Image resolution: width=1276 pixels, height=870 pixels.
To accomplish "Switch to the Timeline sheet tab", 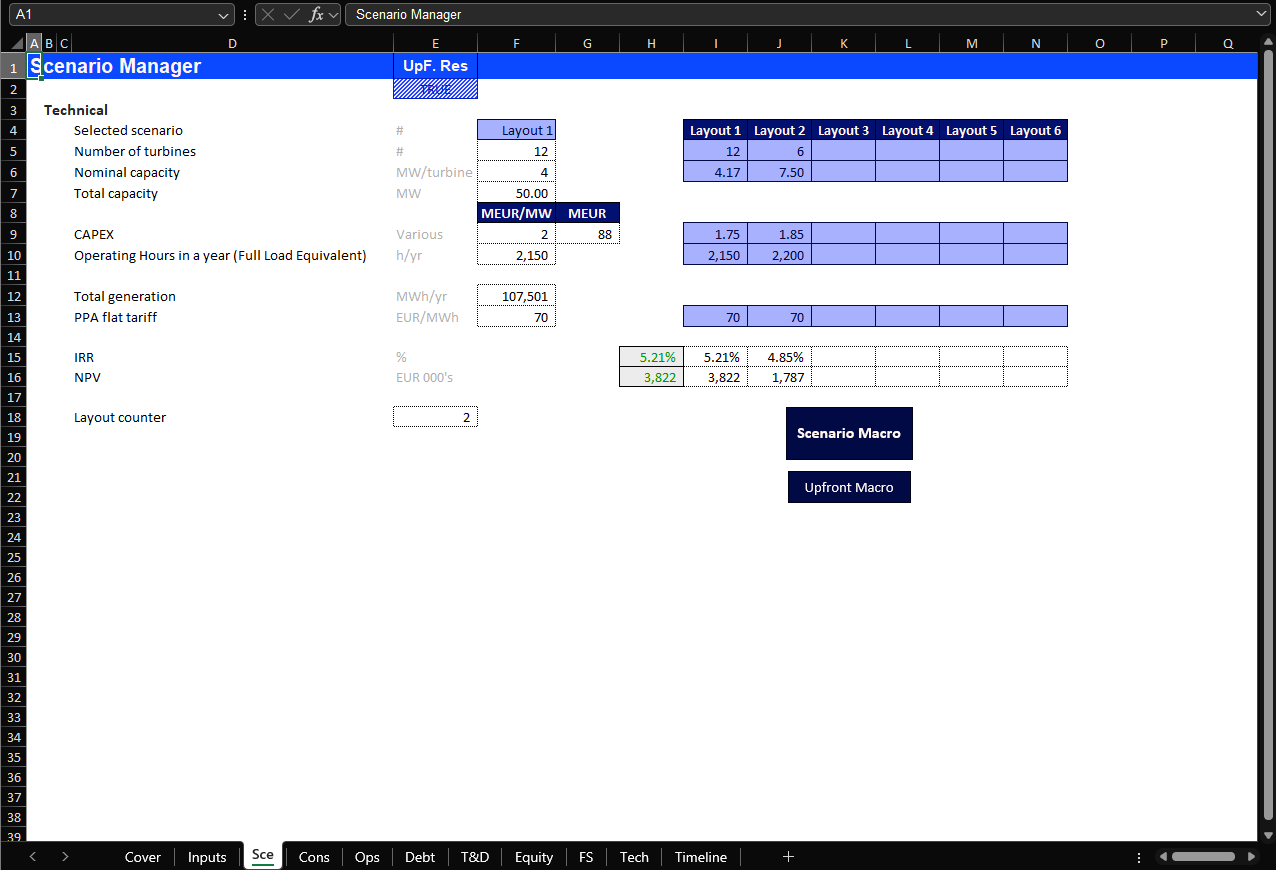I will pyautogui.click(x=700, y=857).
